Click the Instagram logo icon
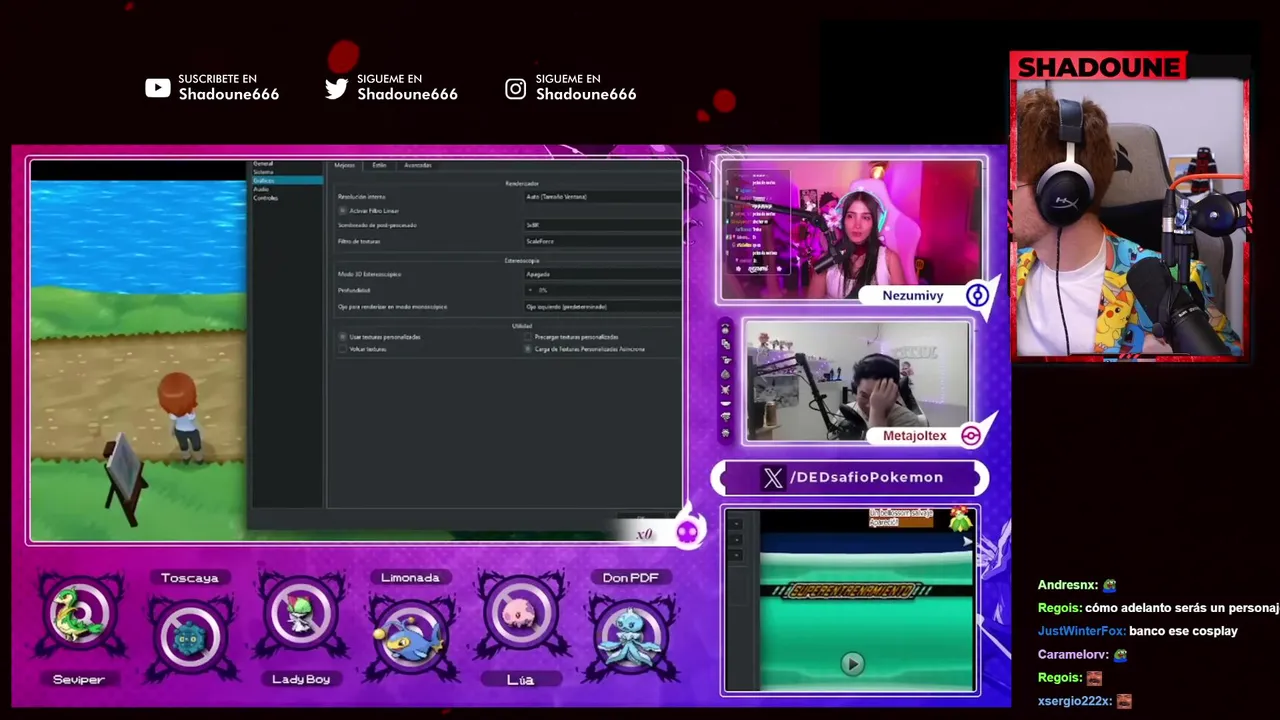The height and width of the screenshot is (720, 1280). coord(515,88)
